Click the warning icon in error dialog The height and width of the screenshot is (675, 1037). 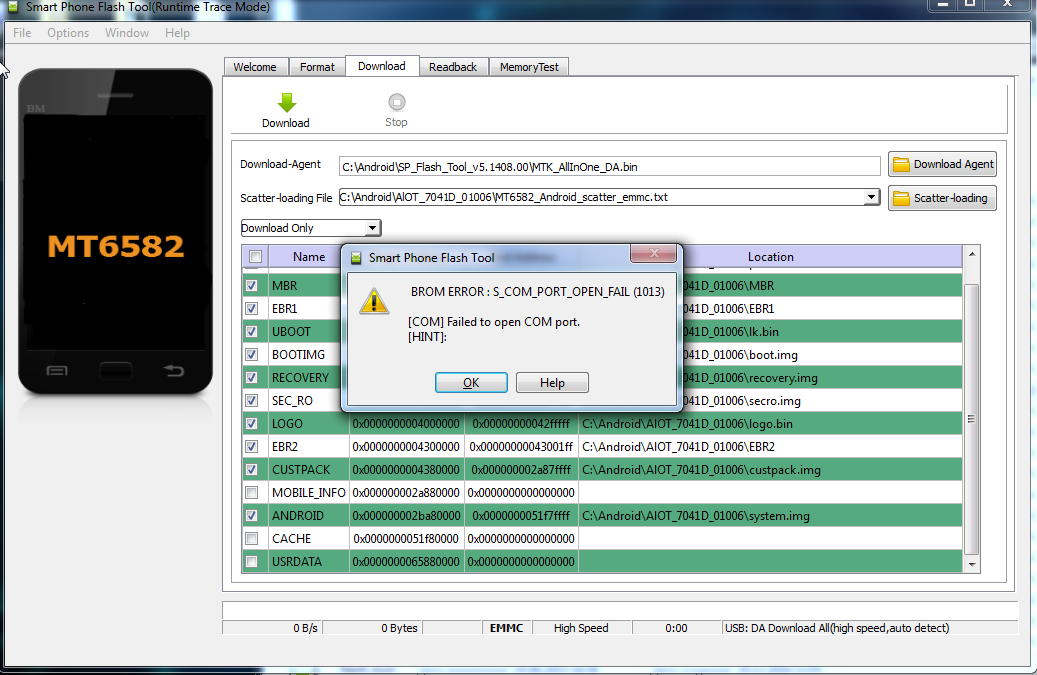[x=374, y=301]
